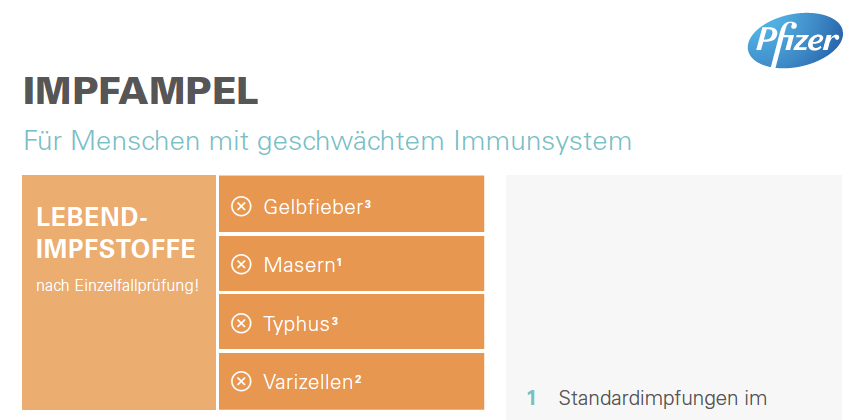Select the Masern vaccine label
Viewport: 862px width, 420px height.
(299, 266)
